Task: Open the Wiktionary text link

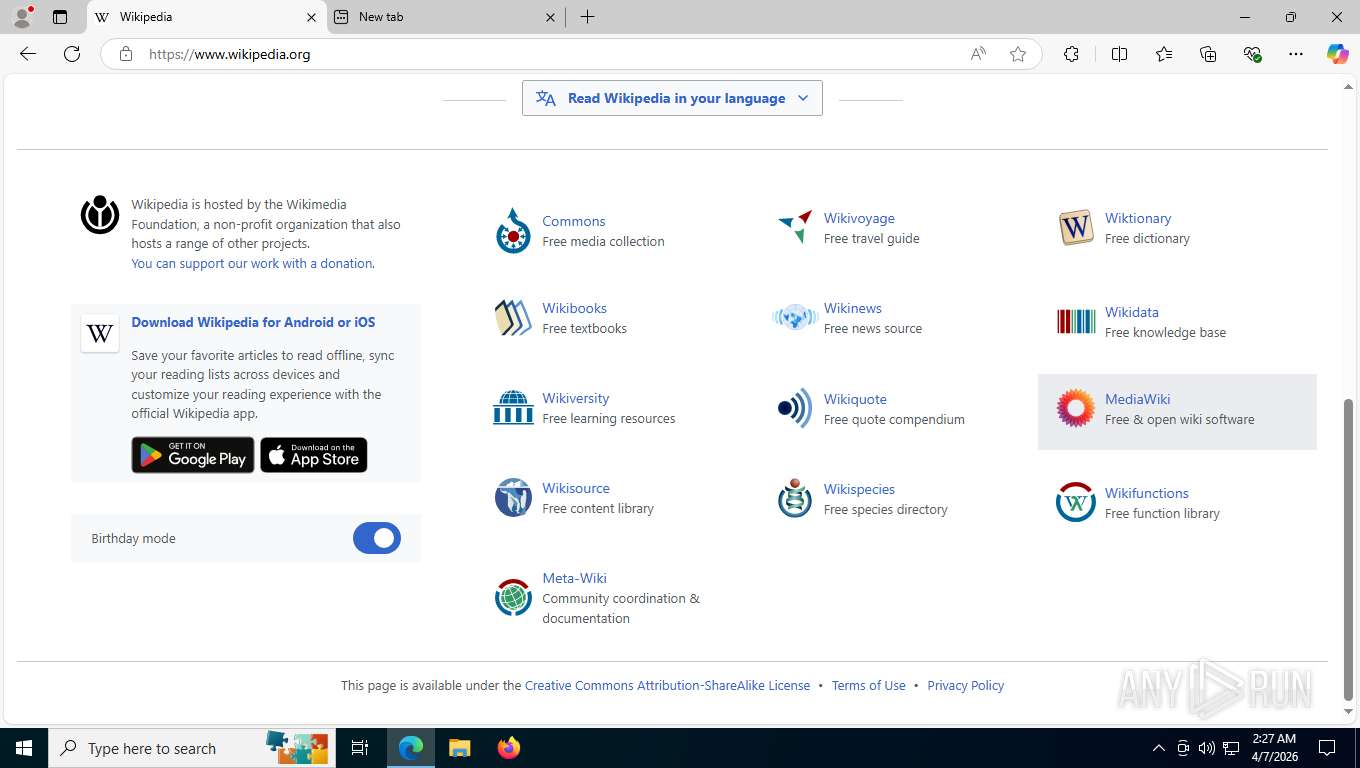Action: (1138, 218)
